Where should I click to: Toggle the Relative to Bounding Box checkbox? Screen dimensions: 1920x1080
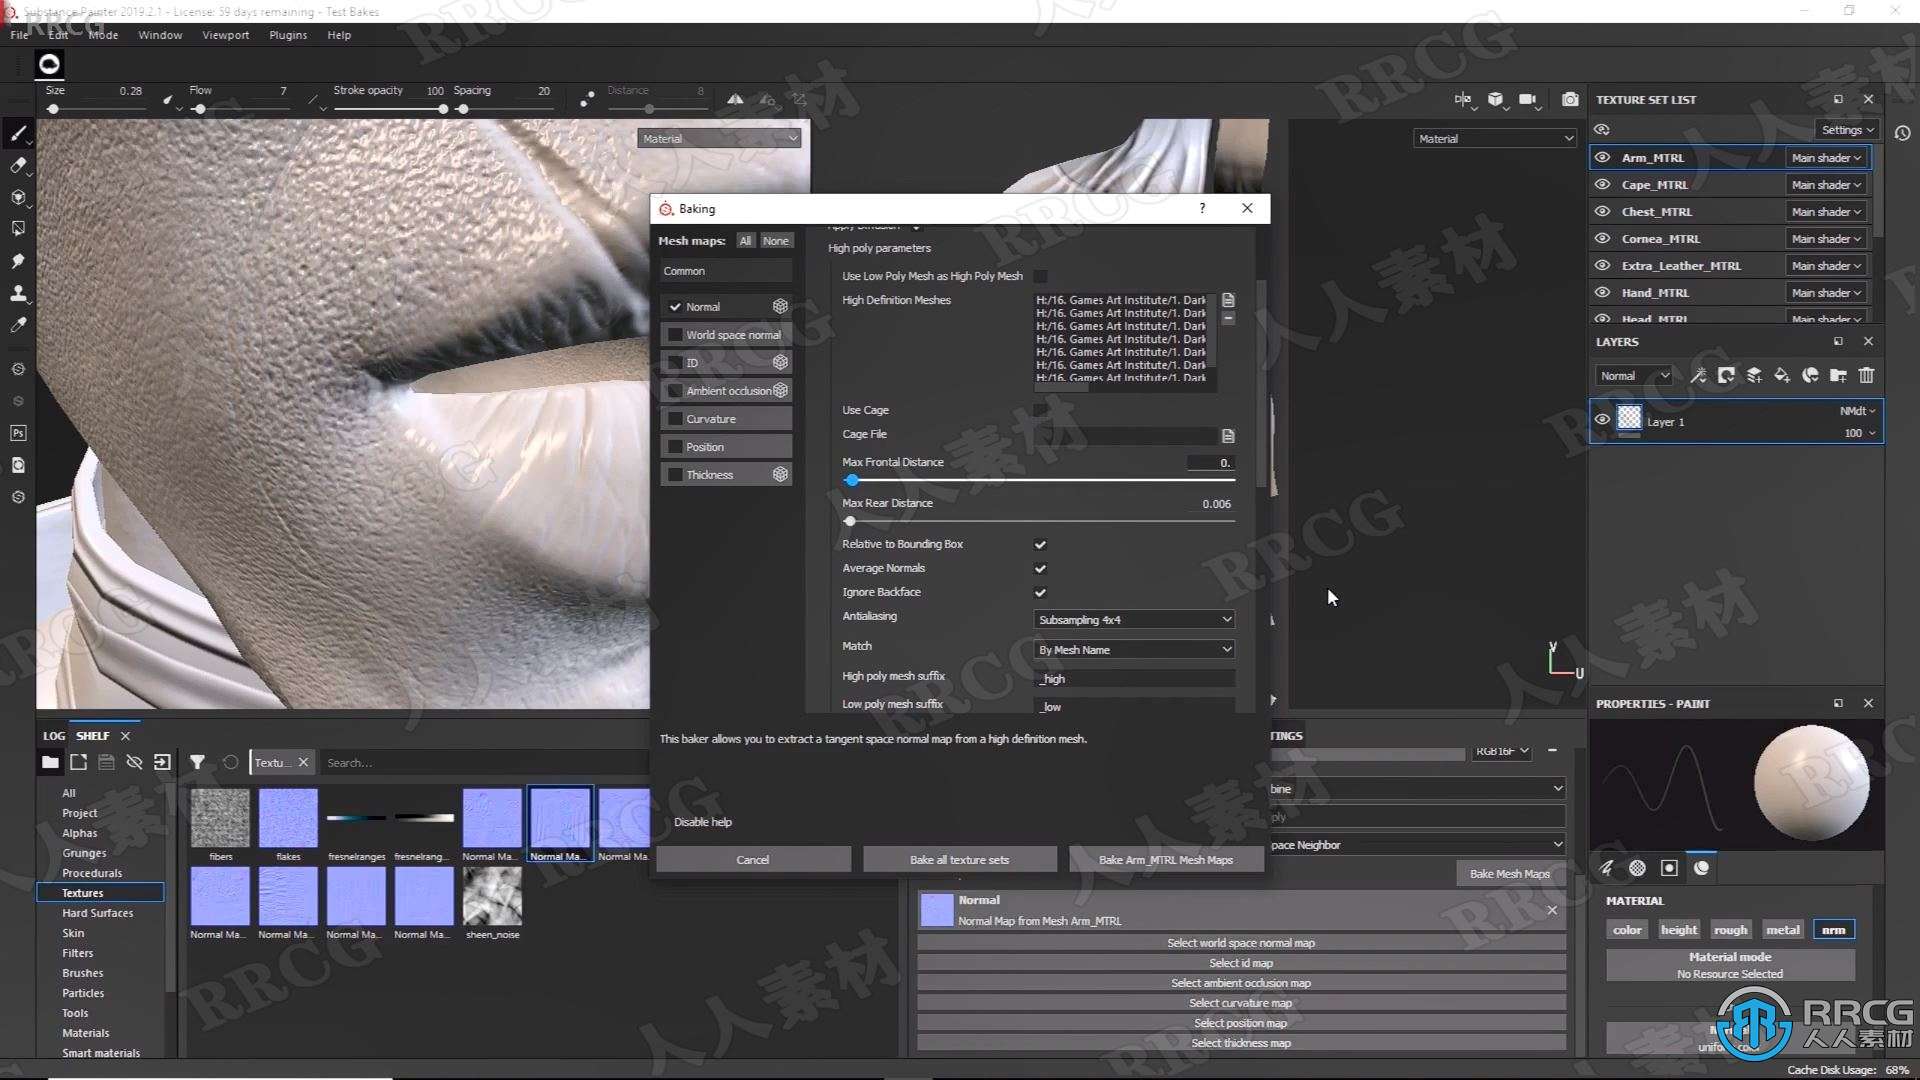tap(1040, 543)
